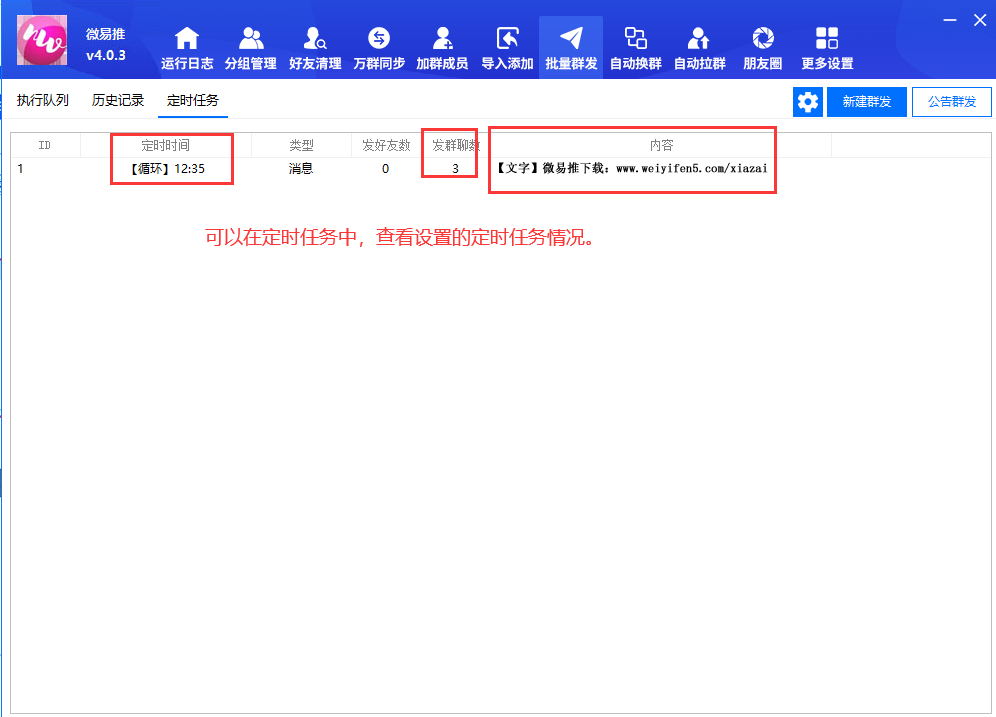Click the 发好友数 value 0
This screenshot has width=996, height=717.
click(386, 169)
